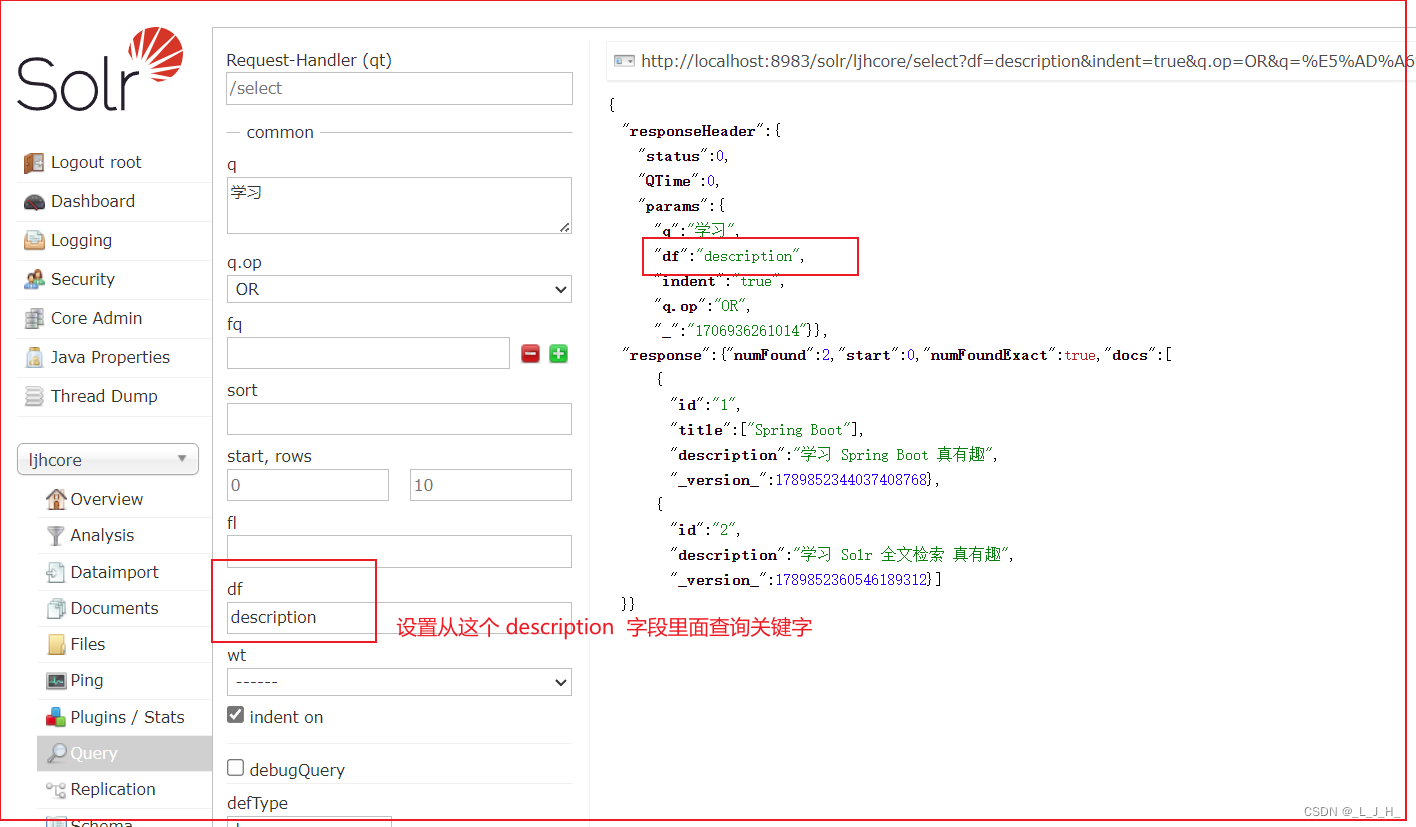This screenshot has height=827, width=1416.
Task: Click the Logout root door icon
Action: [x=34, y=163]
